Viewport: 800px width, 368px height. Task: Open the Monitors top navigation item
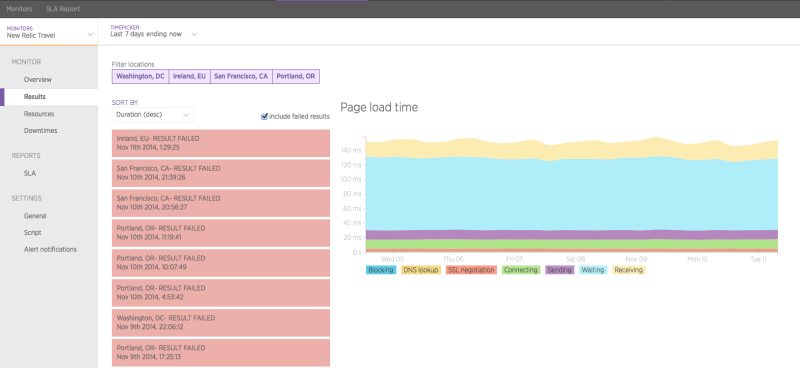19,9
